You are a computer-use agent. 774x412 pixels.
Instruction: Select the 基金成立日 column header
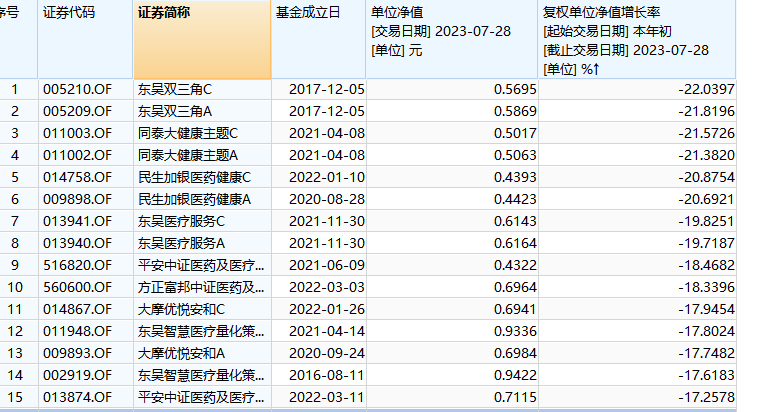[308, 13]
